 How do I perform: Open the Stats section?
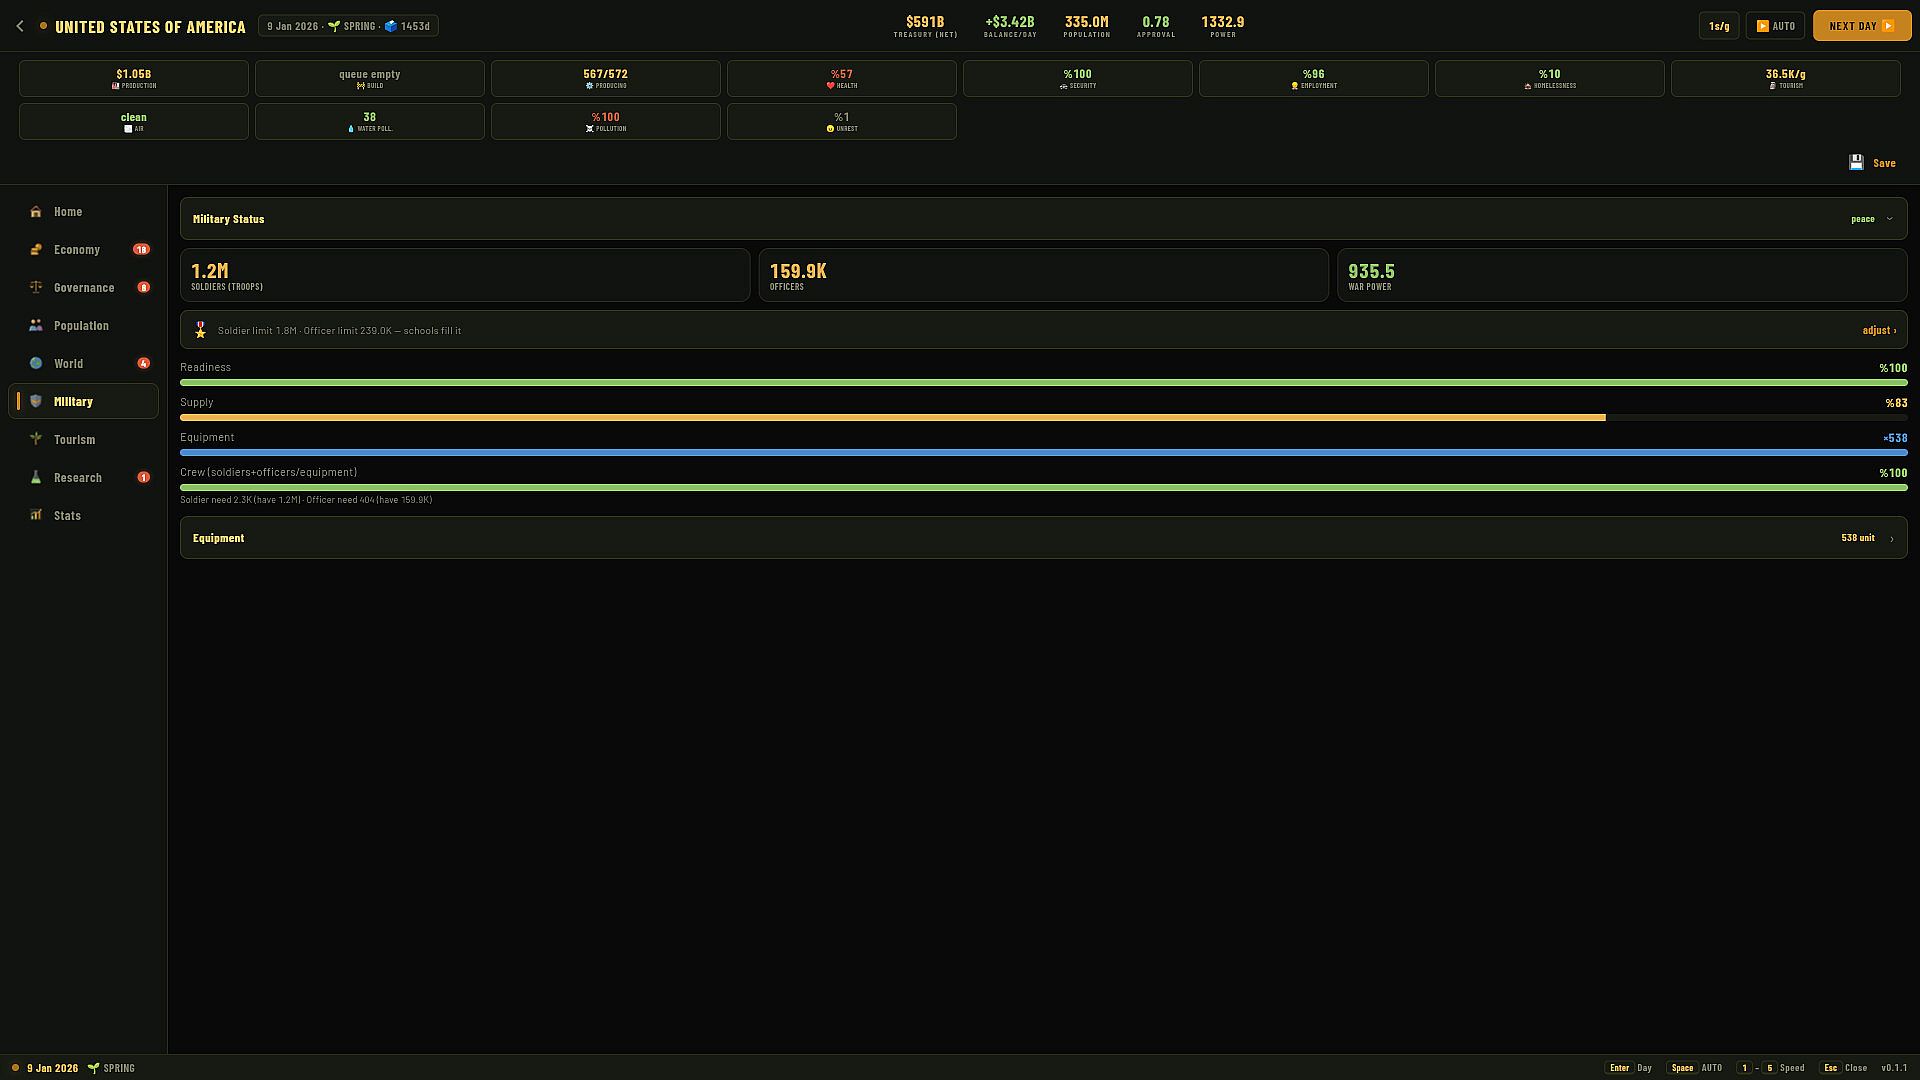[83, 516]
